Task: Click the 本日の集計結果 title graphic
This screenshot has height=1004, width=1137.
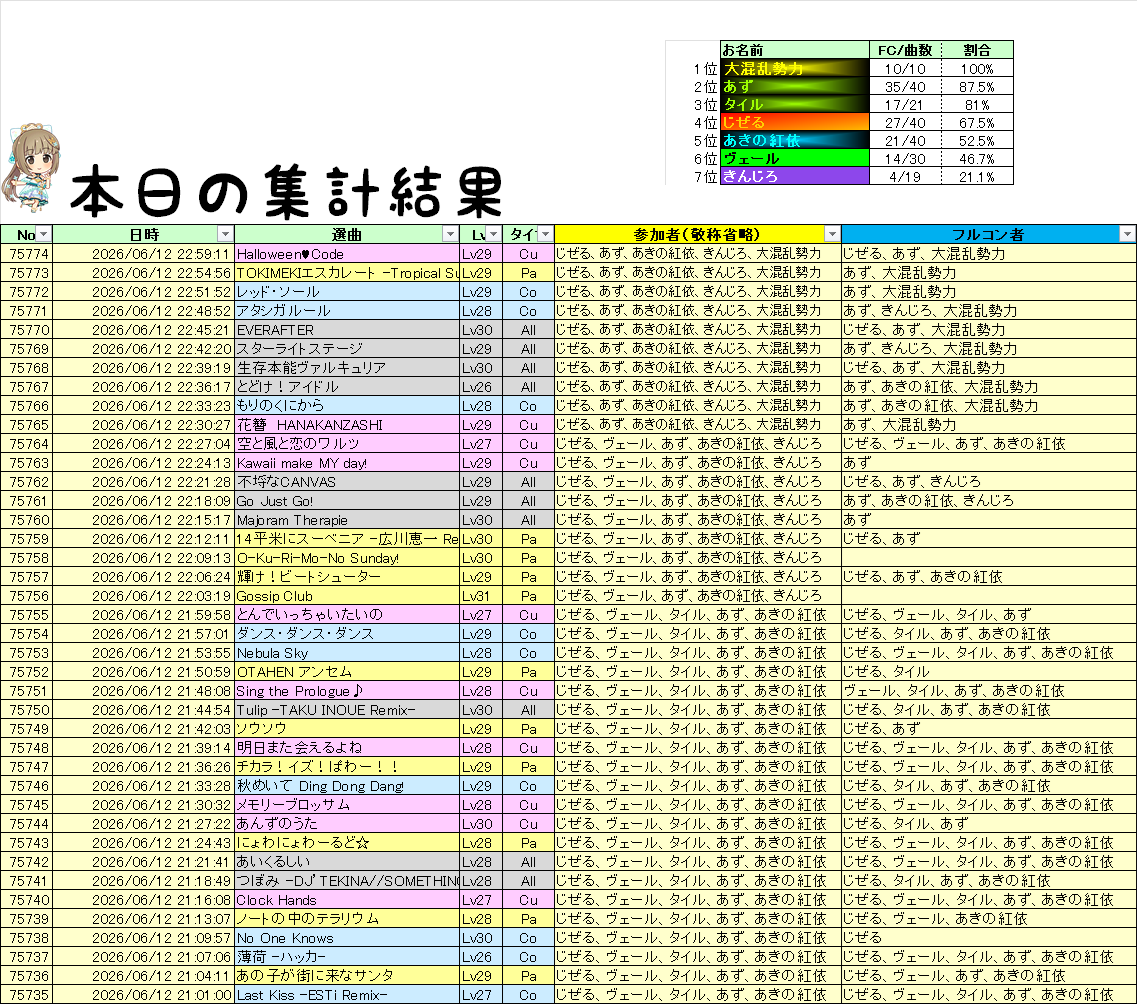Action: pos(286,191)
